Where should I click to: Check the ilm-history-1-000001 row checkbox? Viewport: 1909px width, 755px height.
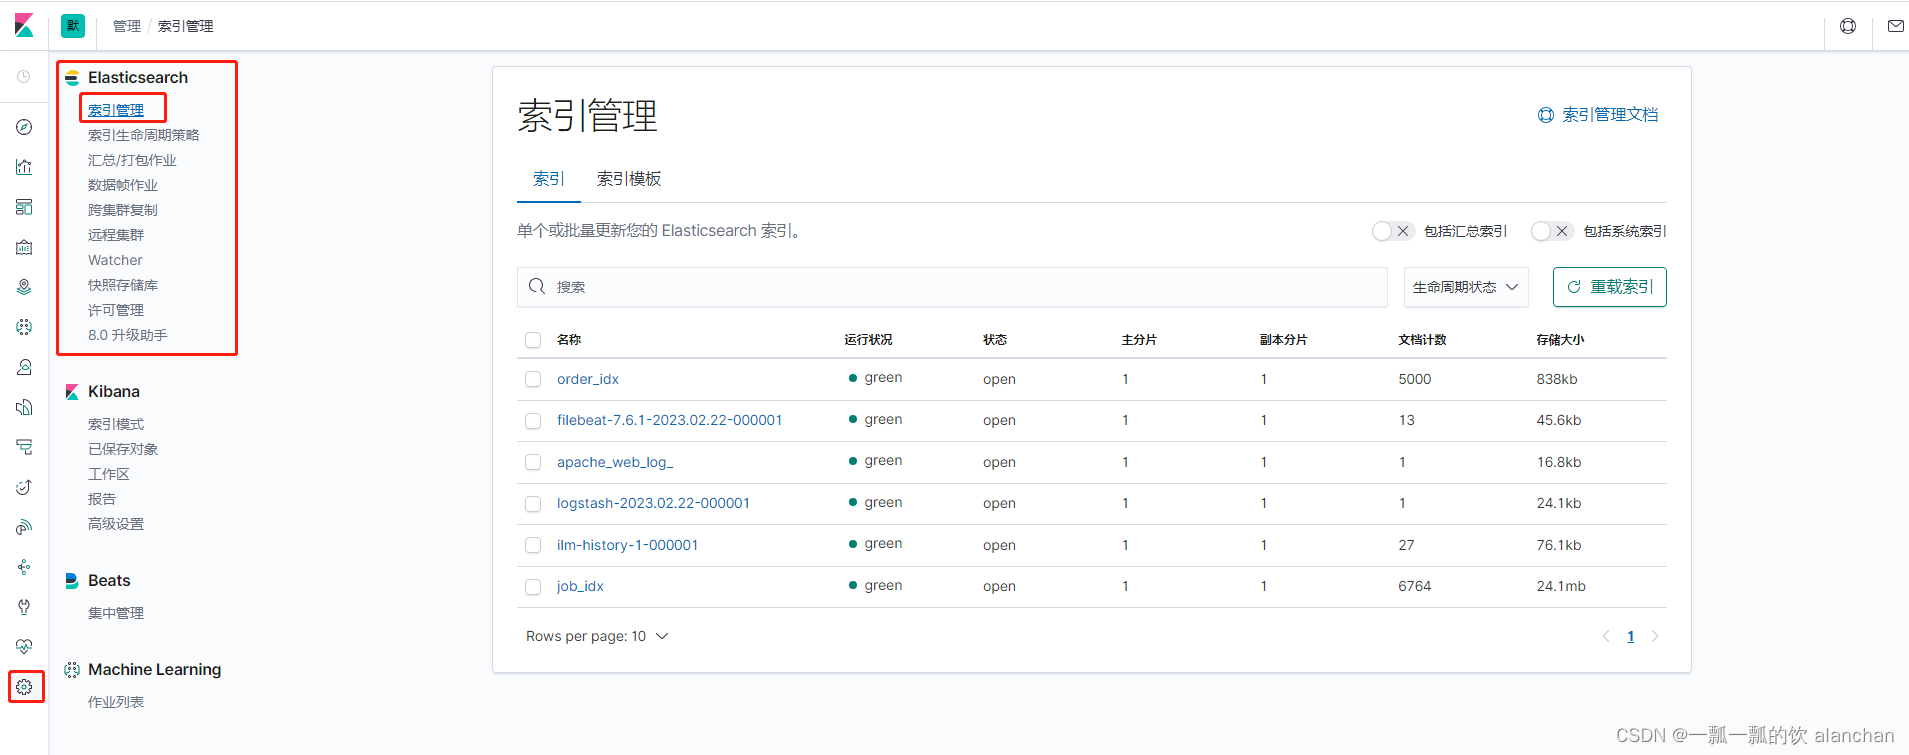tap(533, 545)
